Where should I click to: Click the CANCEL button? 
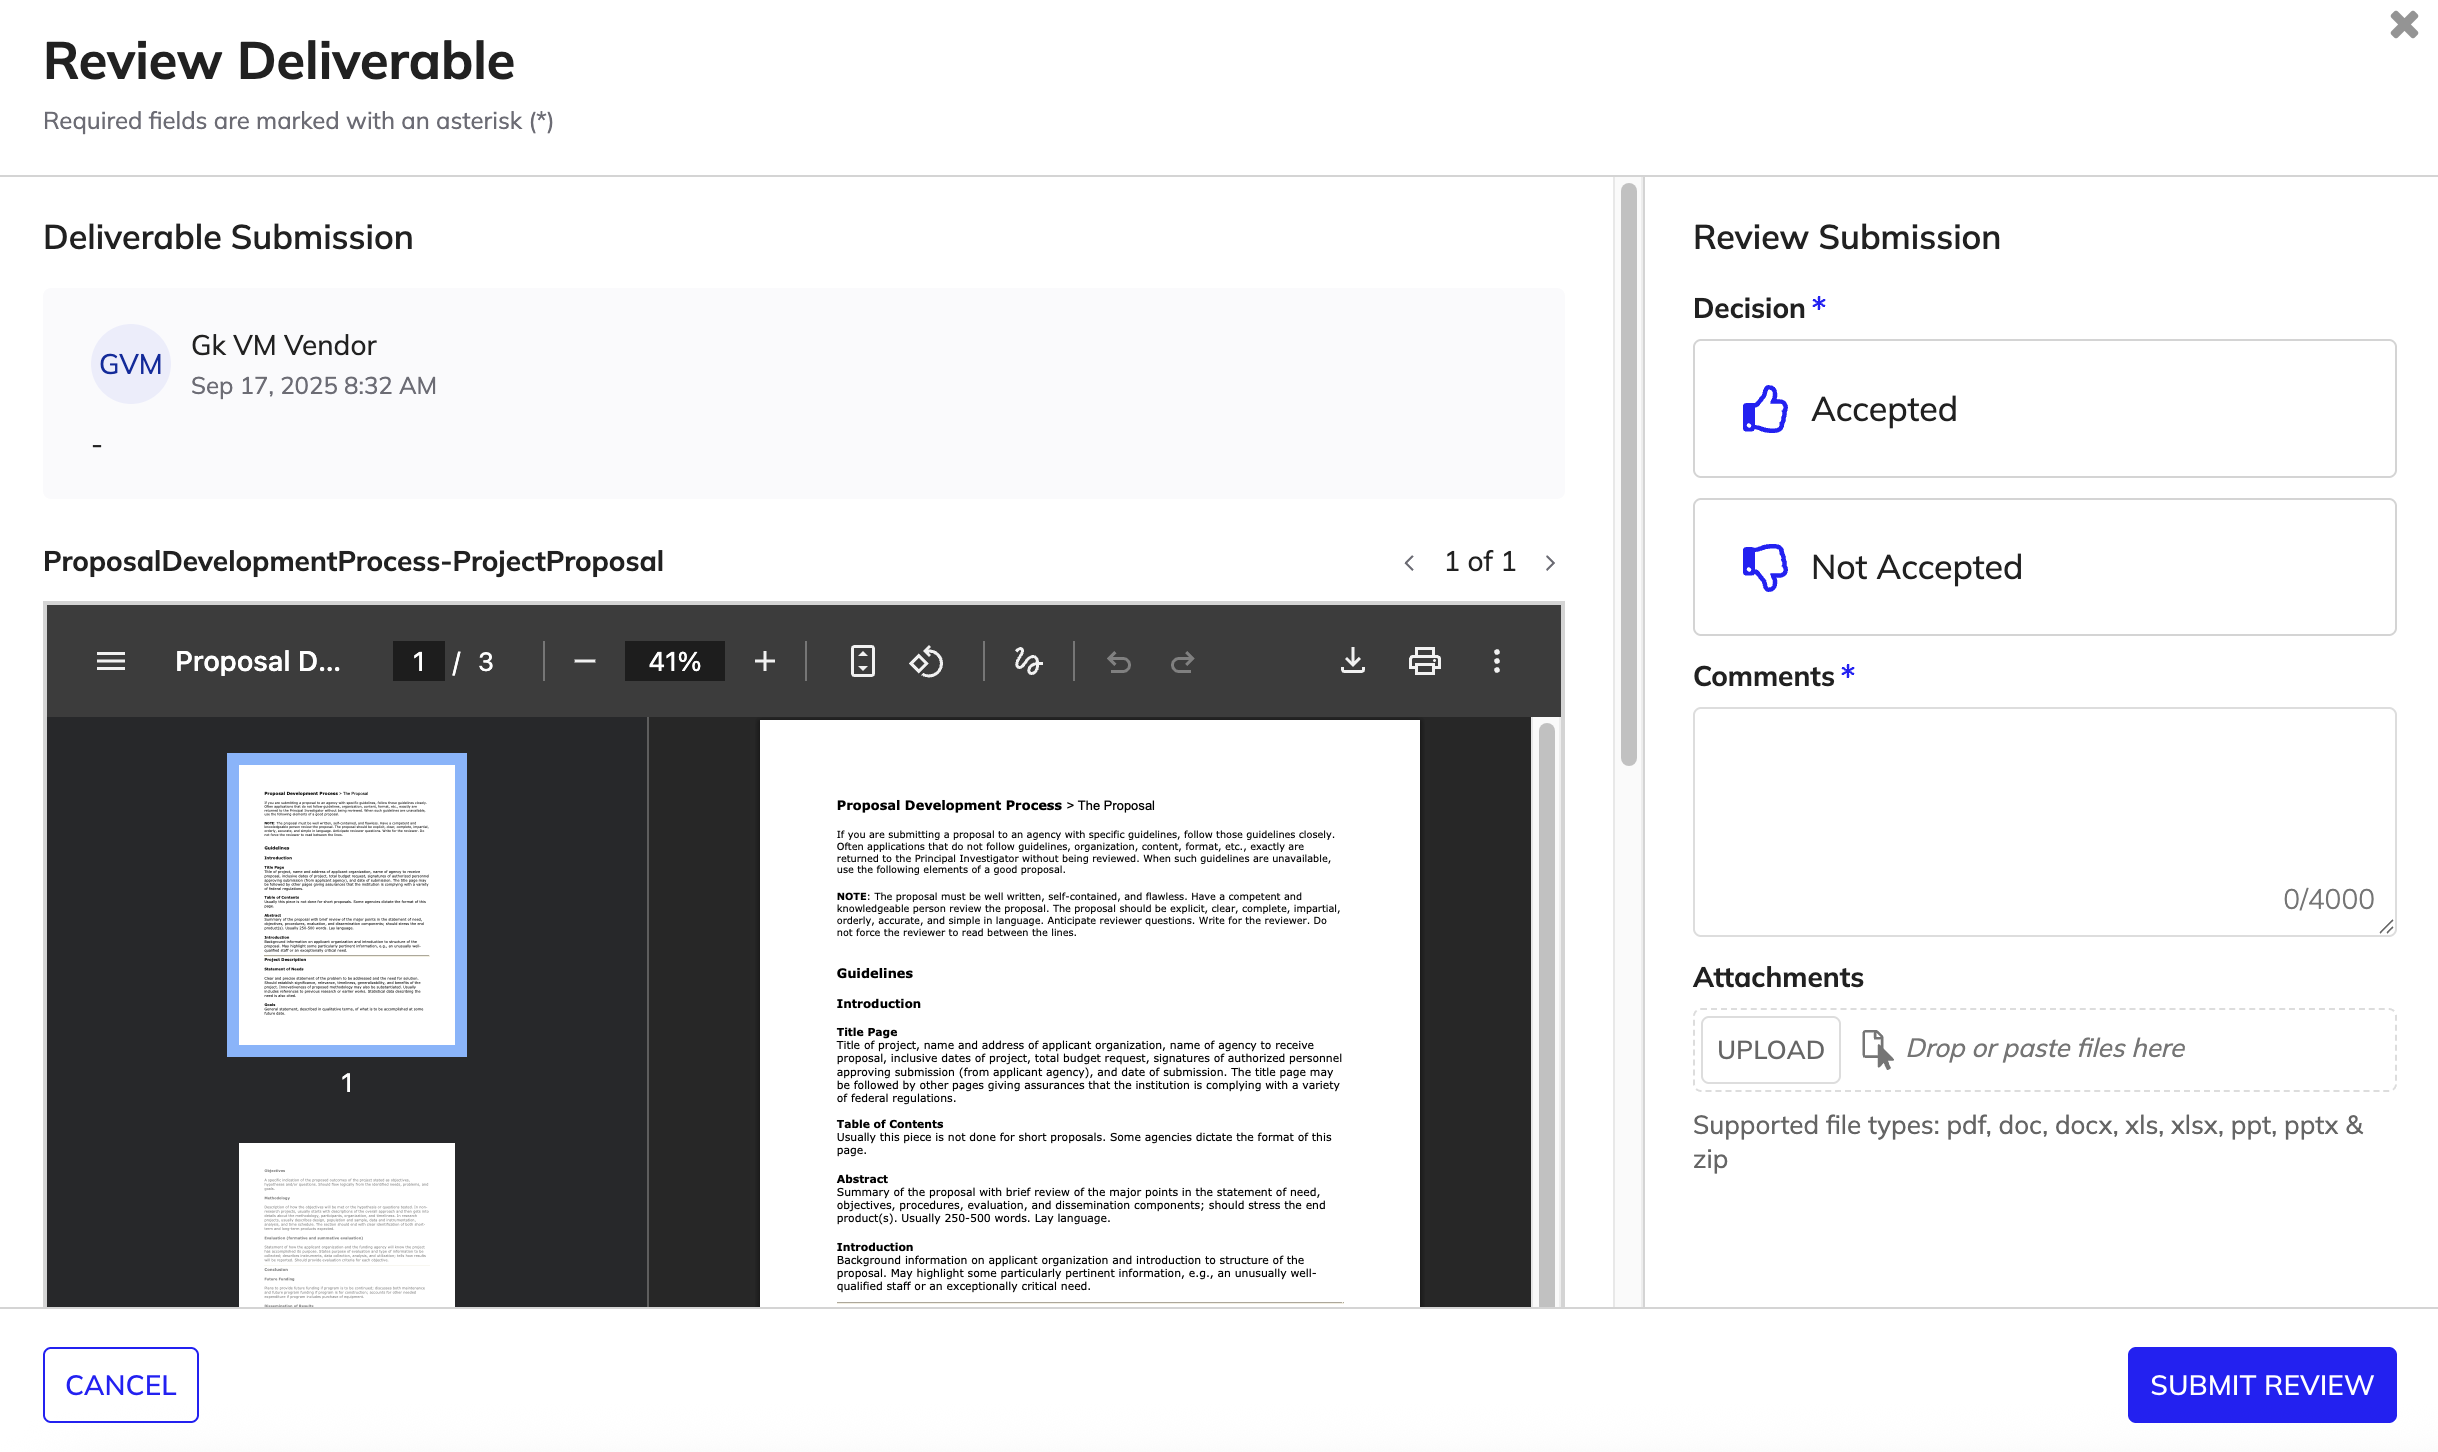pyautogui.click(x=121, y=1385)
